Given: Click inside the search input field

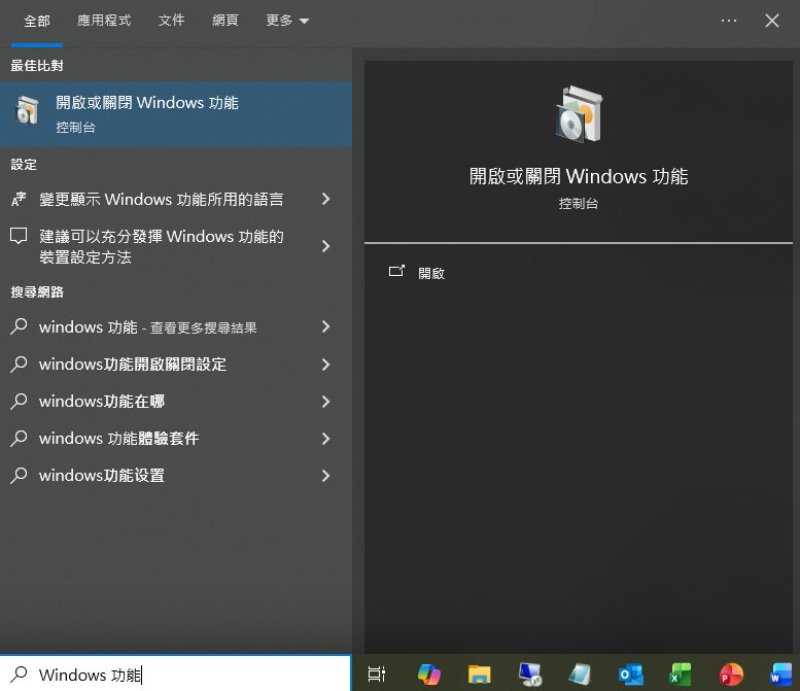Looking at the screenshot, I should (x=176, y=675).
